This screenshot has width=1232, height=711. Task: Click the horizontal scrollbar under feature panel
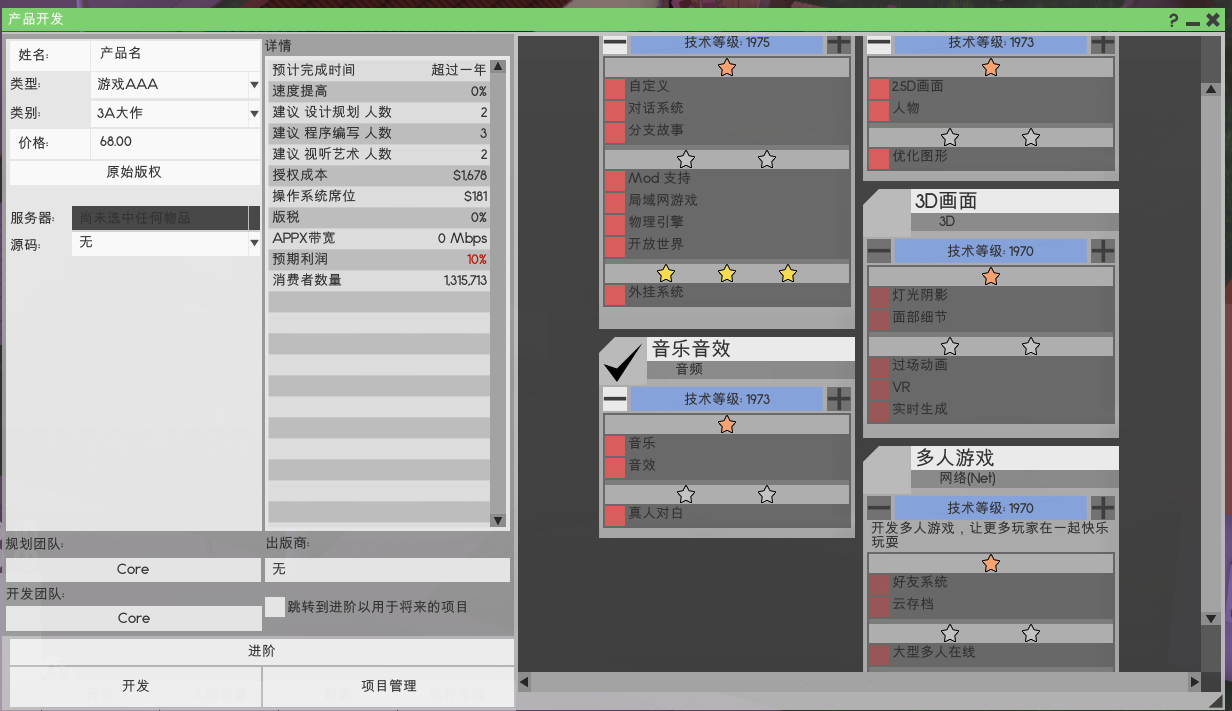point(860,682)
